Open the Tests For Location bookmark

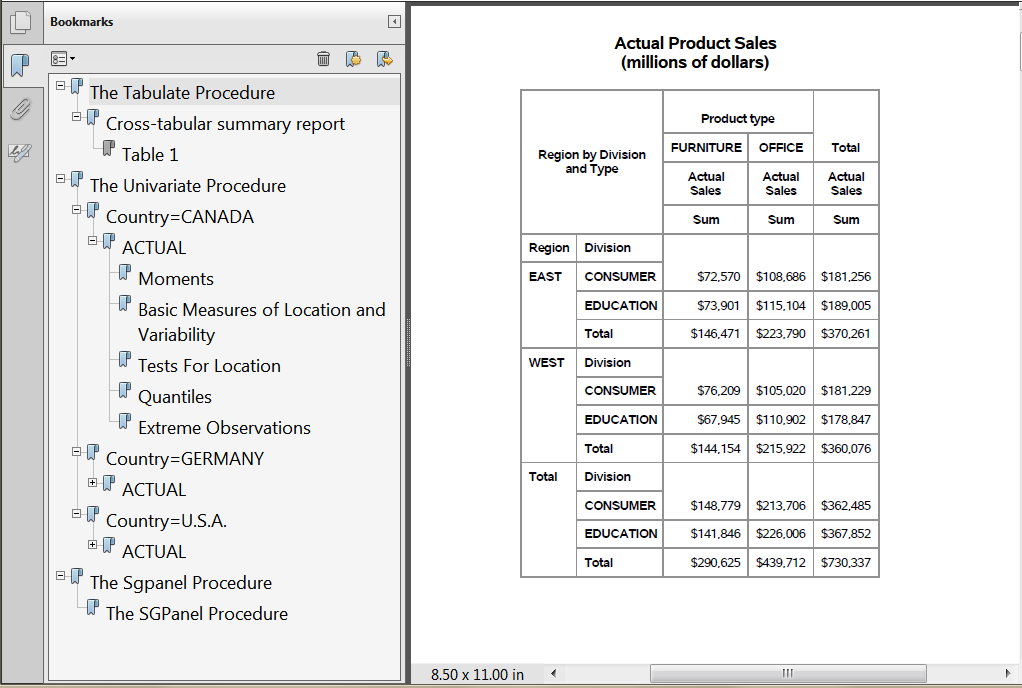click(209, 366)
